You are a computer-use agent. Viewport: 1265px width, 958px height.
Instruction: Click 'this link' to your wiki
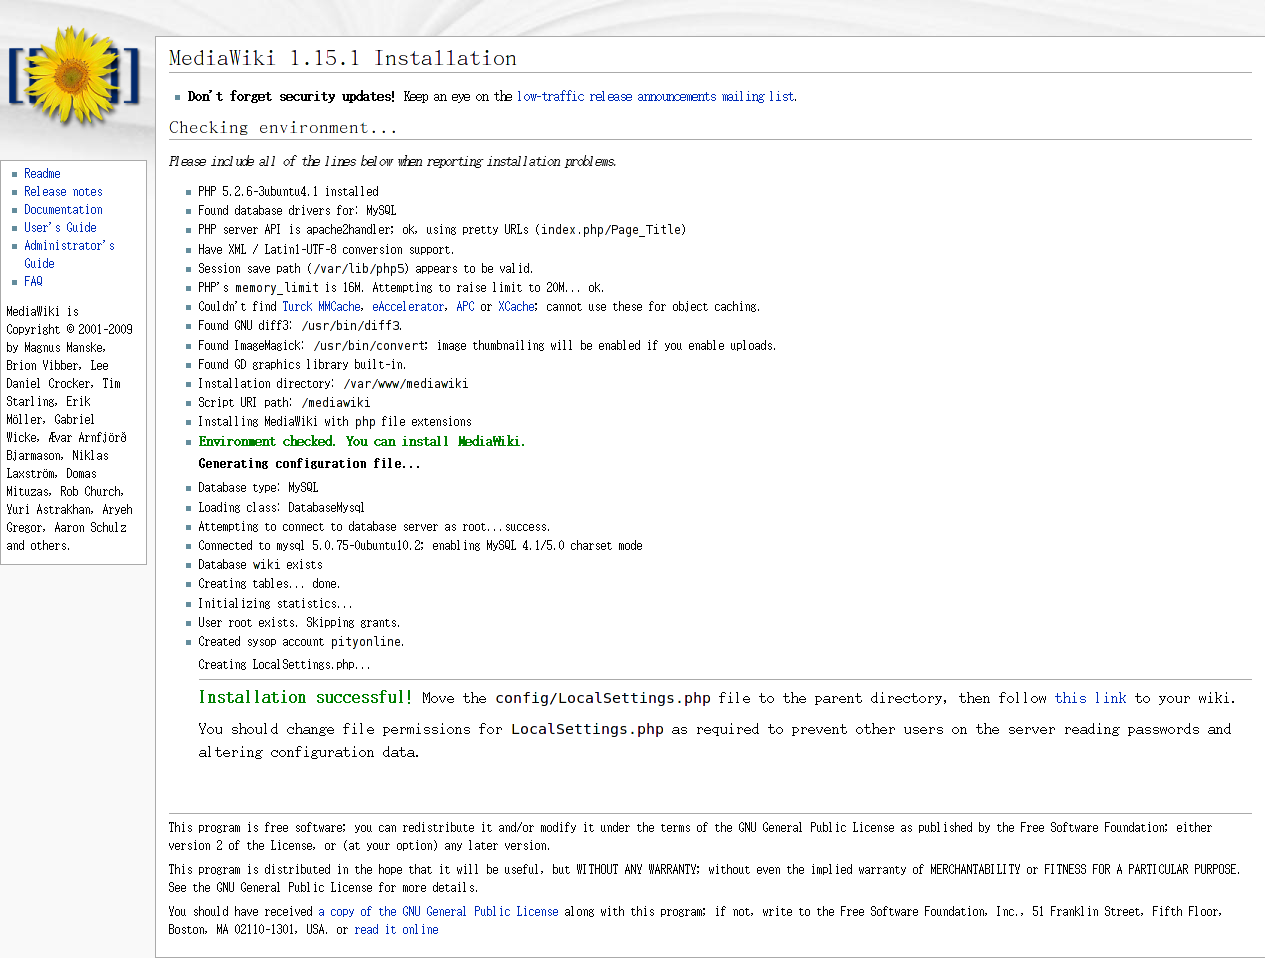(1090, 699)
